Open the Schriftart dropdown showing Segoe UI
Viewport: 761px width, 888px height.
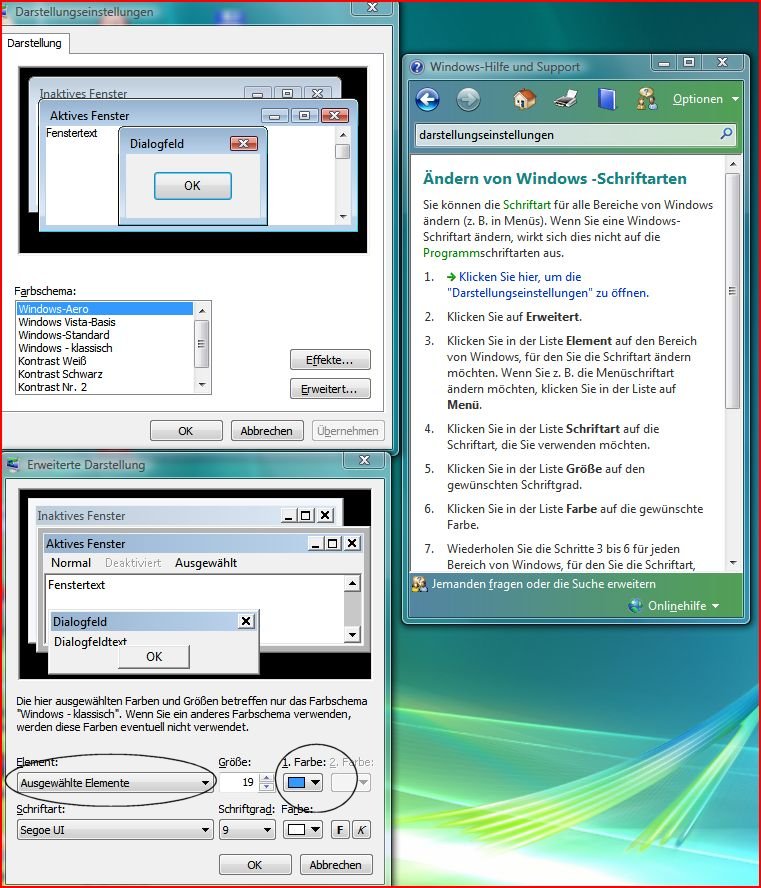116,830
